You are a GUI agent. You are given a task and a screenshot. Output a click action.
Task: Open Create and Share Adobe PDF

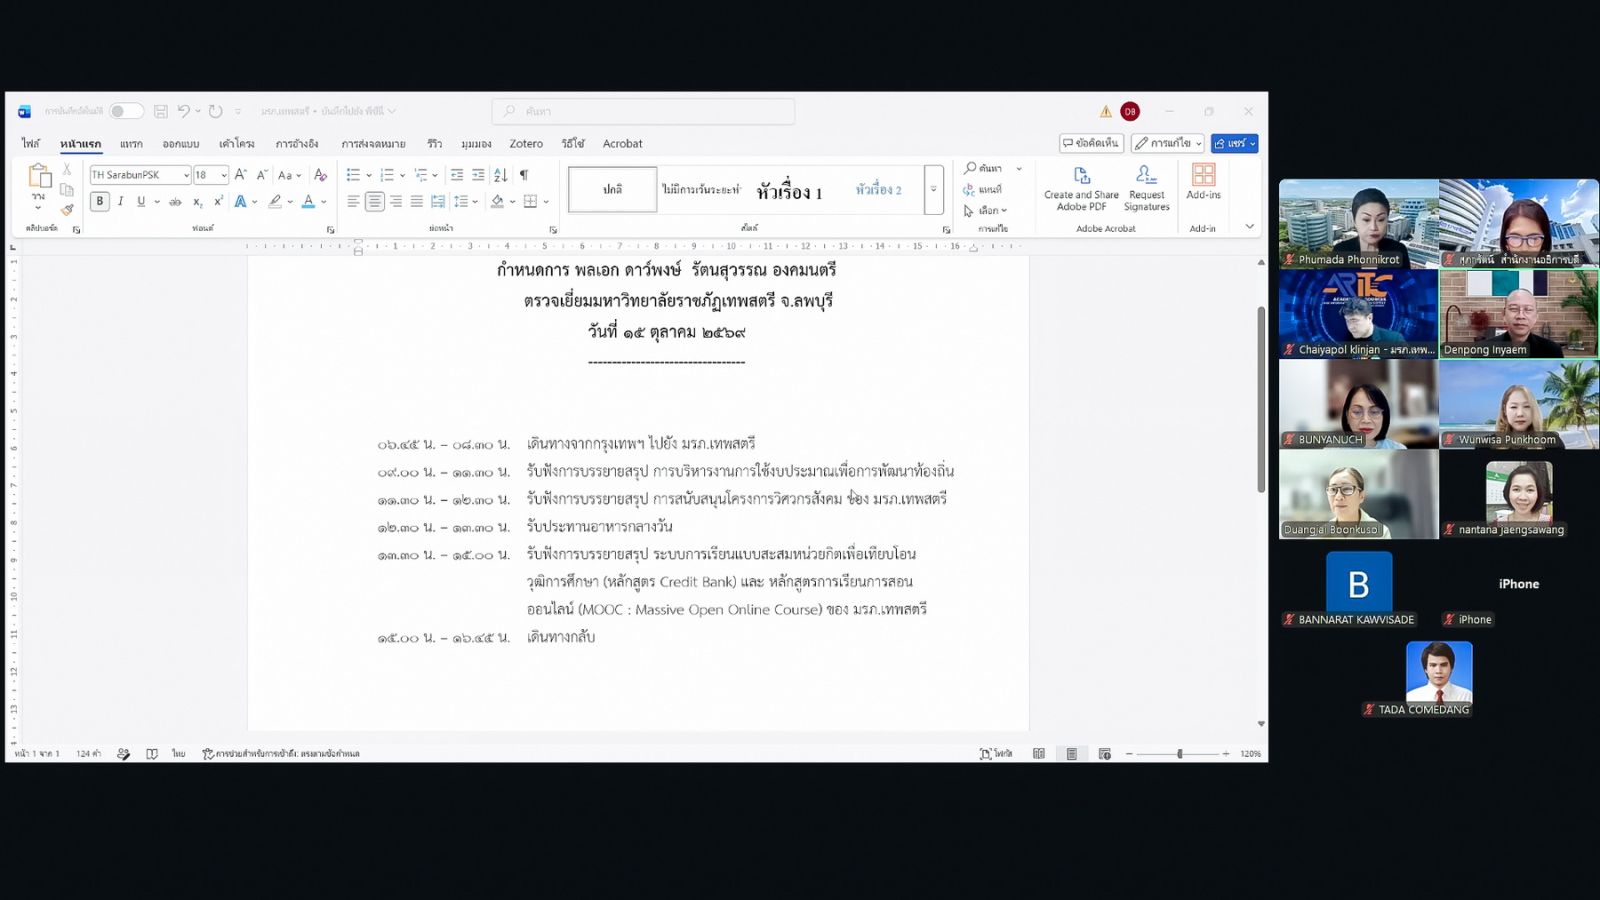[x=1081, y=188]
